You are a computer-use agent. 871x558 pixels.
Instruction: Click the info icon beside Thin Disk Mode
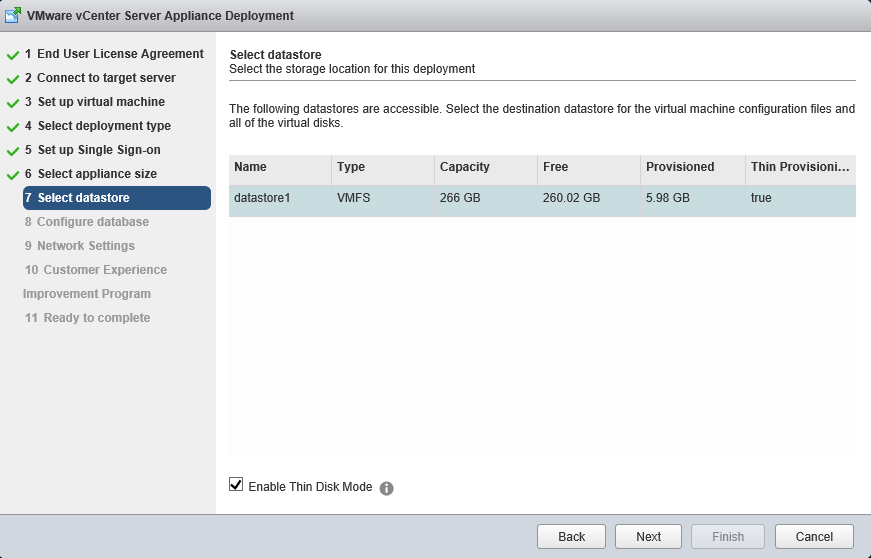click(387, 488)
